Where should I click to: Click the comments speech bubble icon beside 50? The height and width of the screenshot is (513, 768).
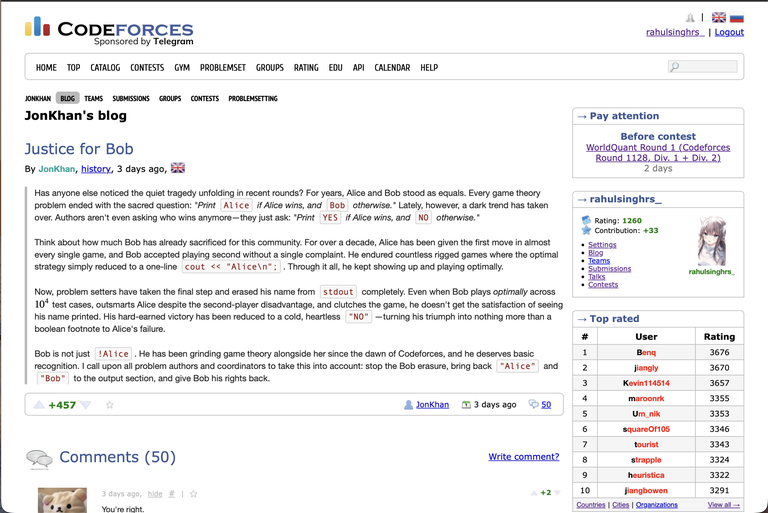[533, 404]
